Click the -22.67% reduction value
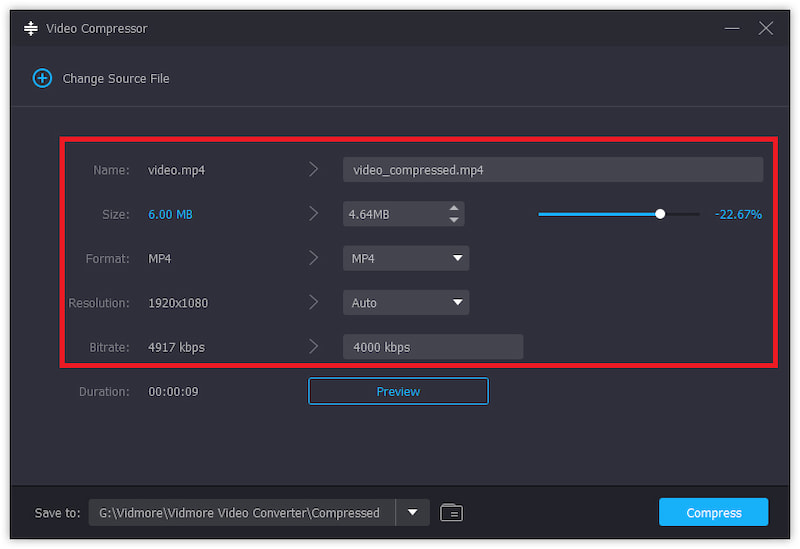 tap(738, 214)
